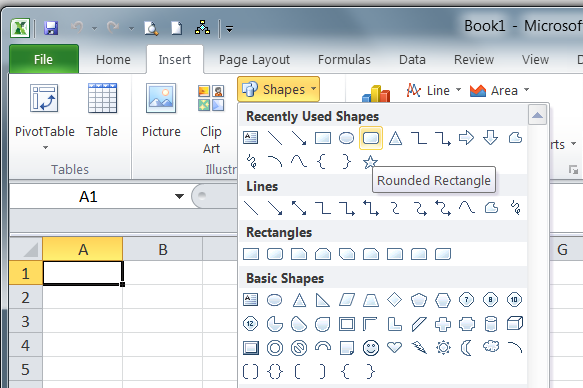Select the Can cylinder shape
The image size is (583, 388).
point(491,324)
